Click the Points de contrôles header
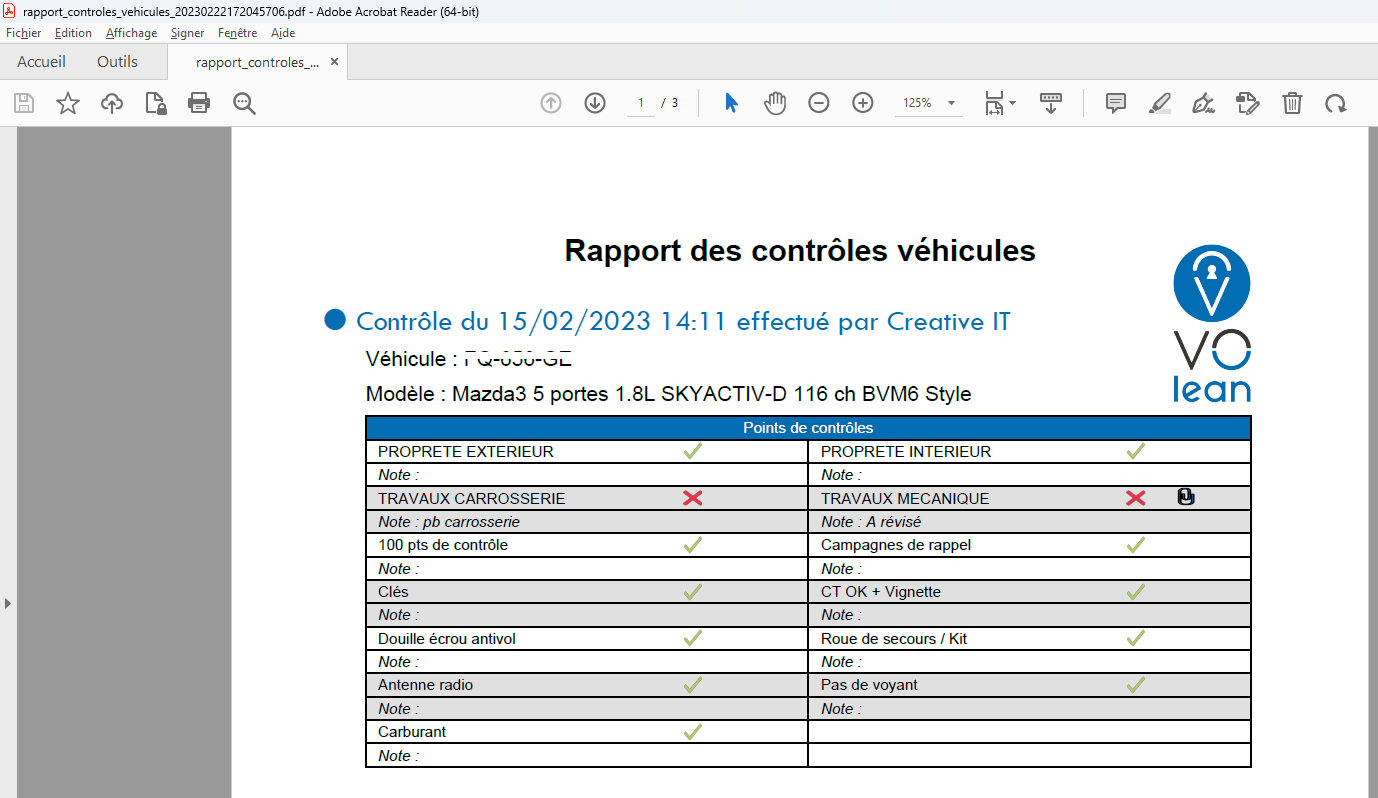 point(808,428)
